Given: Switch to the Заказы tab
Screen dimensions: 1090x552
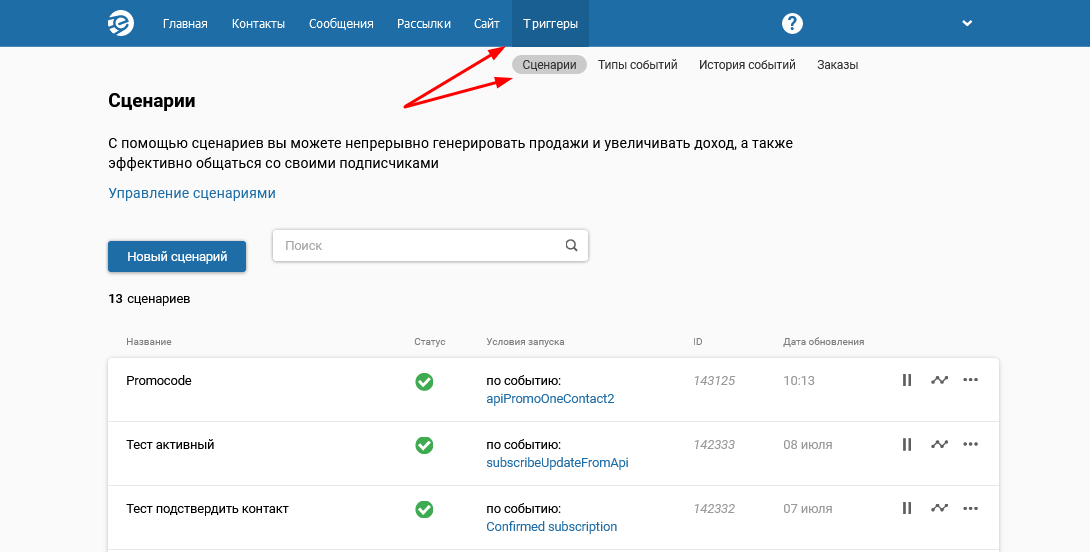Looking at the screenshot, I should click(x=838, y=65).
